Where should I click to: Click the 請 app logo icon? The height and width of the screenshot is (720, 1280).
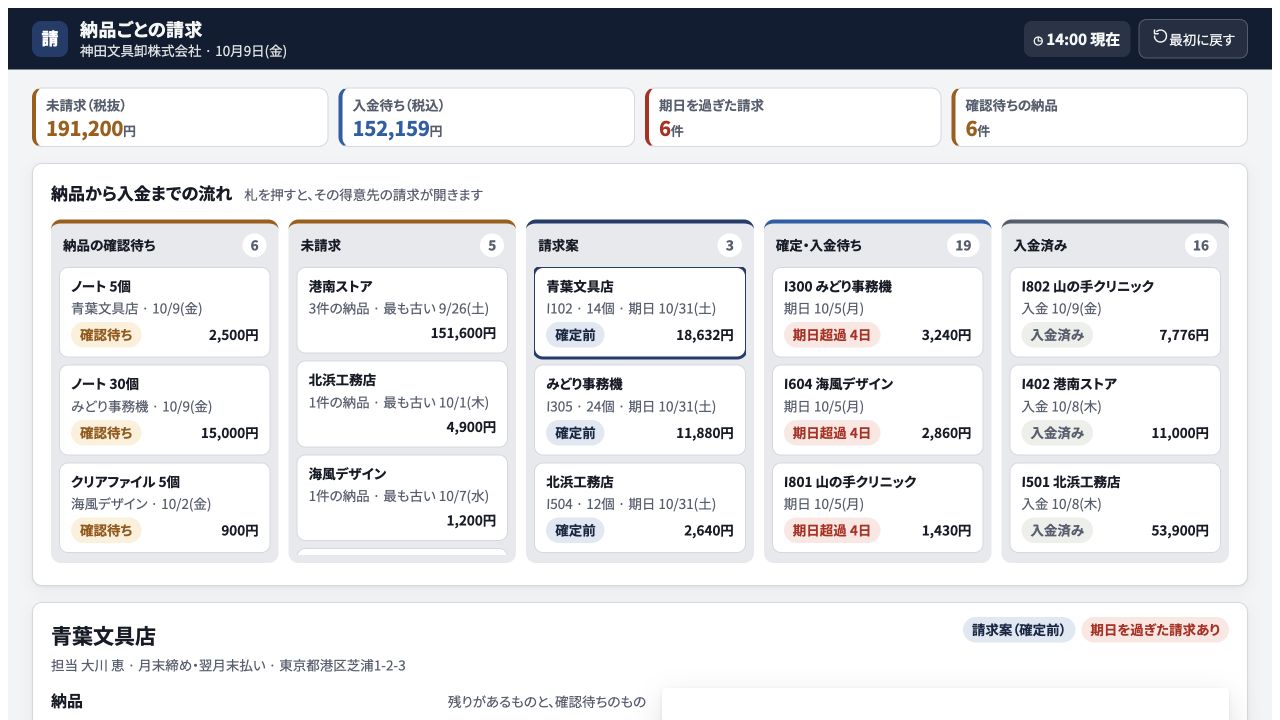pos(50,39)
